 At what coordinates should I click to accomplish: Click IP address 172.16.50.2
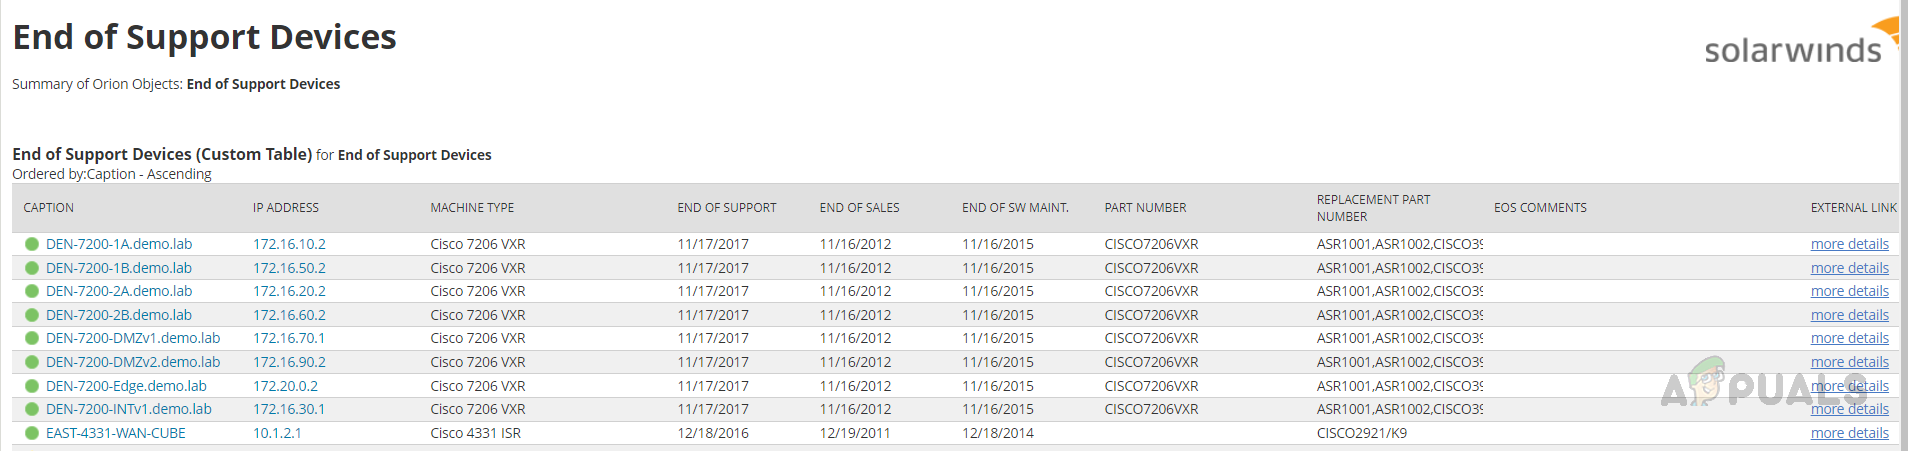289,268
